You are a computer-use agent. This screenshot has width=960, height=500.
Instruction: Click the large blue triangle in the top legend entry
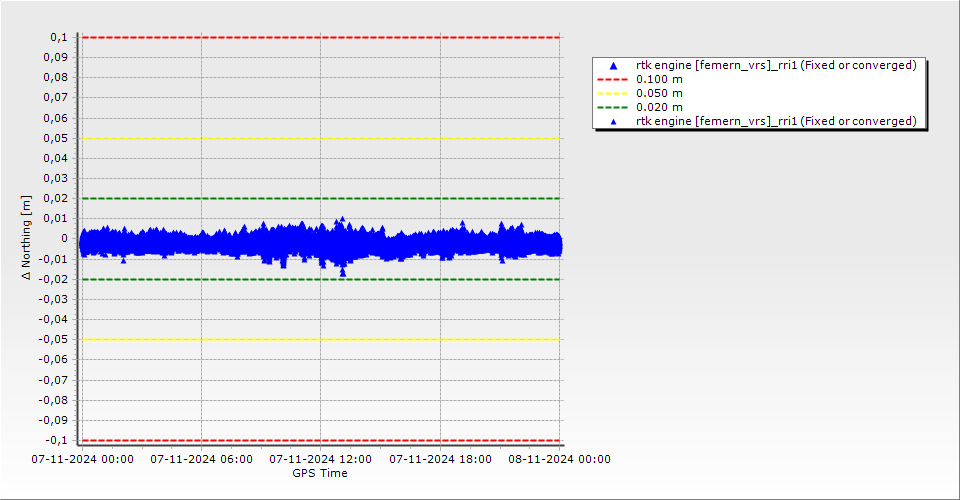(614, 66)
